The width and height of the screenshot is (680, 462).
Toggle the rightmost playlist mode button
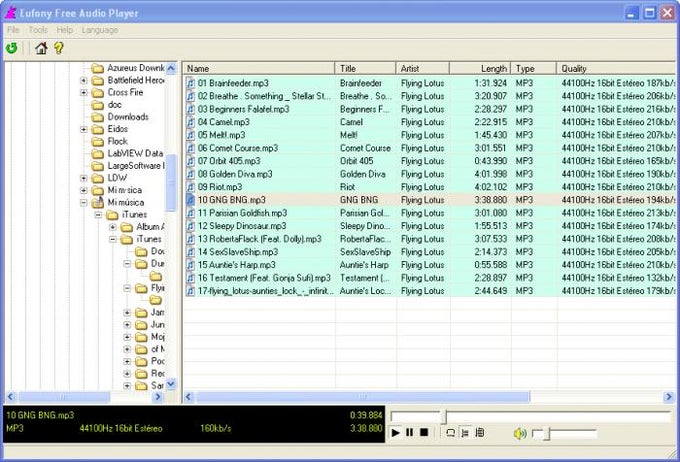479,433
